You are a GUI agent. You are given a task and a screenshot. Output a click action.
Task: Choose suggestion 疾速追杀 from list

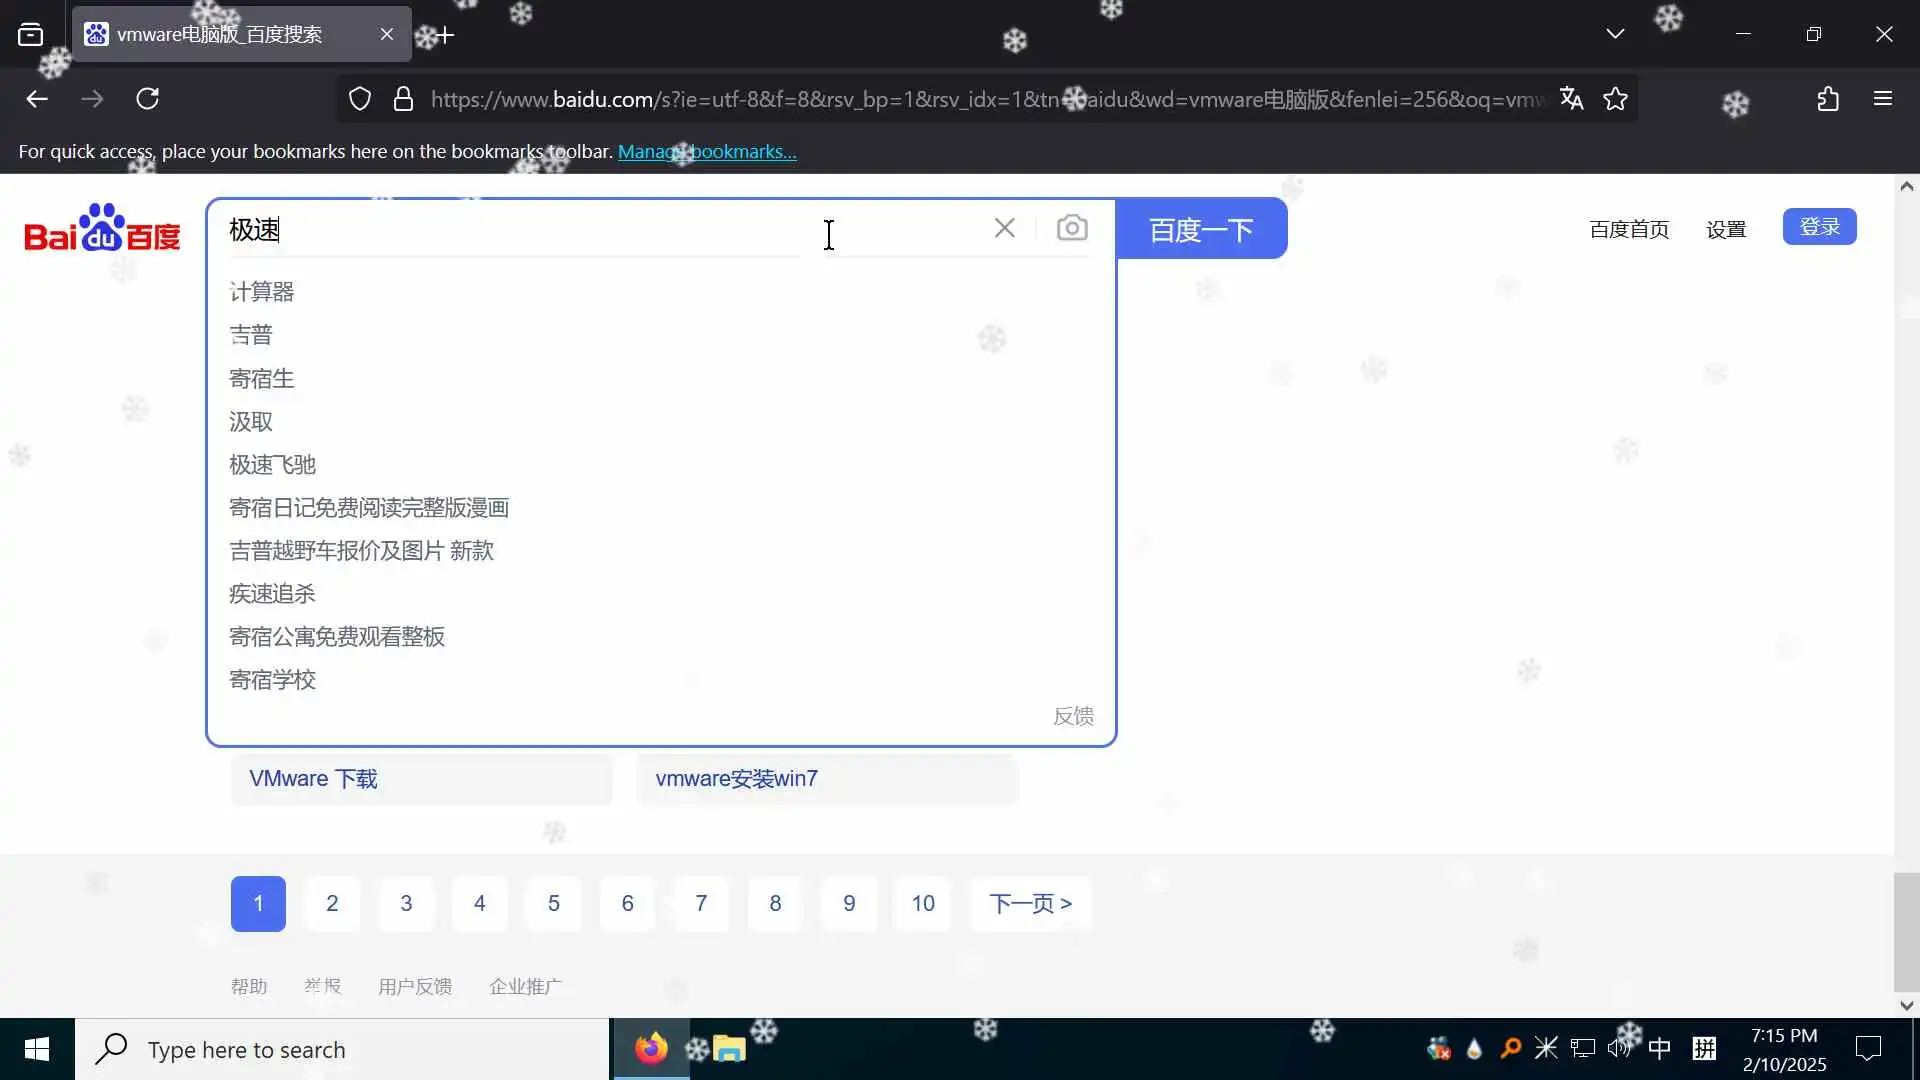272,594
